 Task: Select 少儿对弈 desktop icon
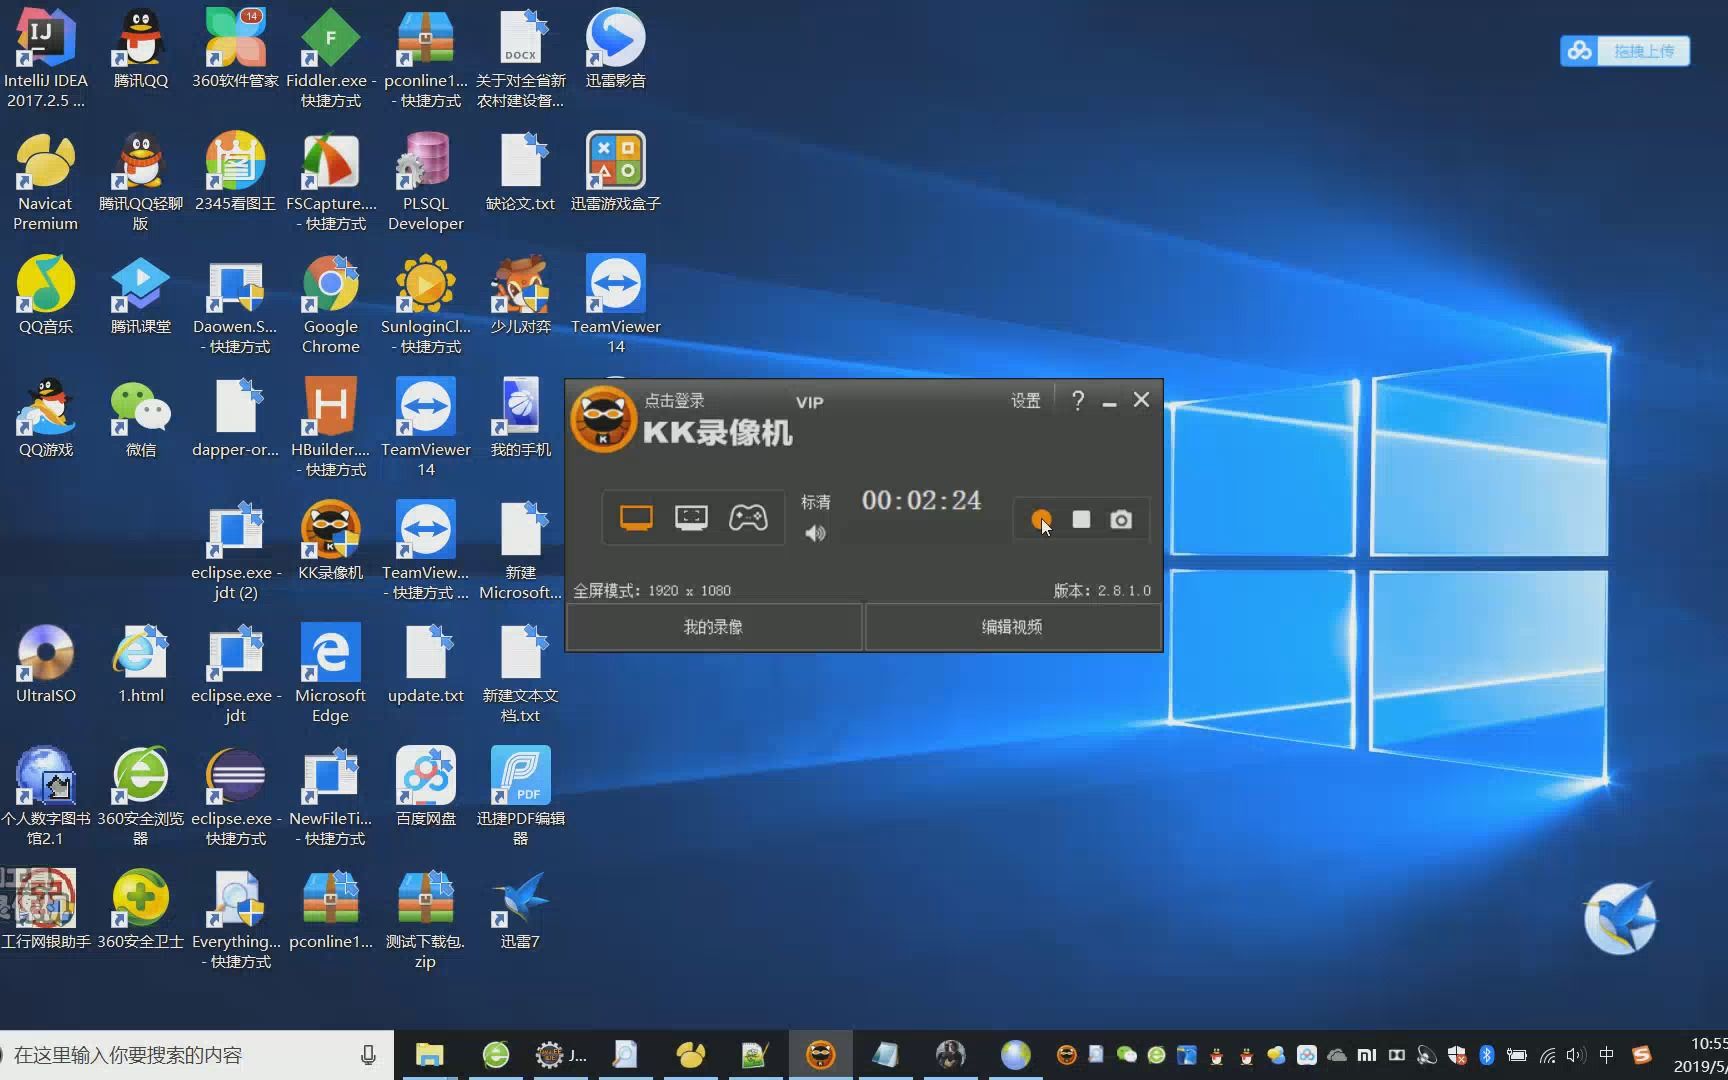521,294
